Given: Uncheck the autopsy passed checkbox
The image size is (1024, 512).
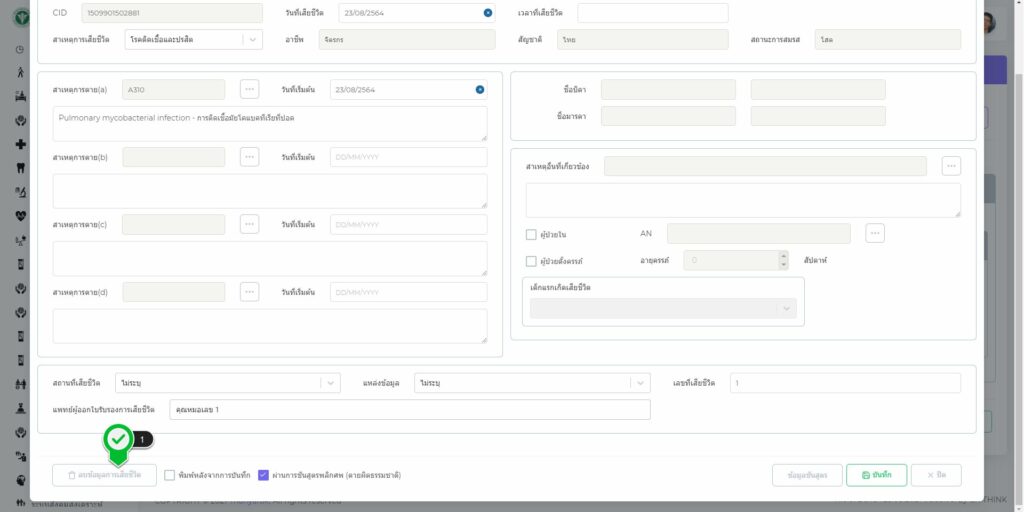Looking at the screenshot, I should pyautogui.click(x=264, y=475).
